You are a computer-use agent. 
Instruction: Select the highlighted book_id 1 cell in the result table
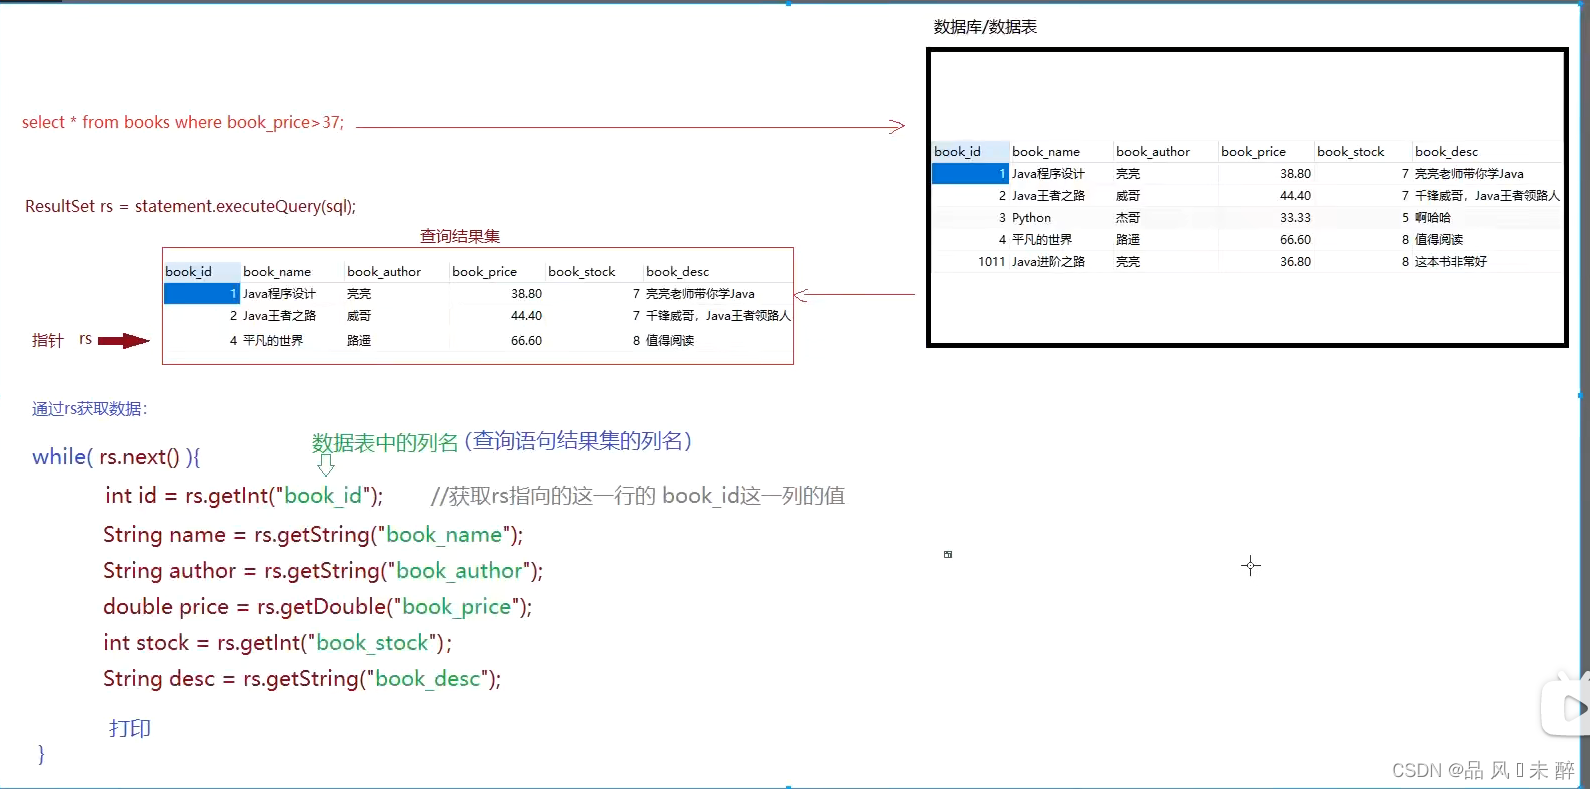tap(202, 294)
